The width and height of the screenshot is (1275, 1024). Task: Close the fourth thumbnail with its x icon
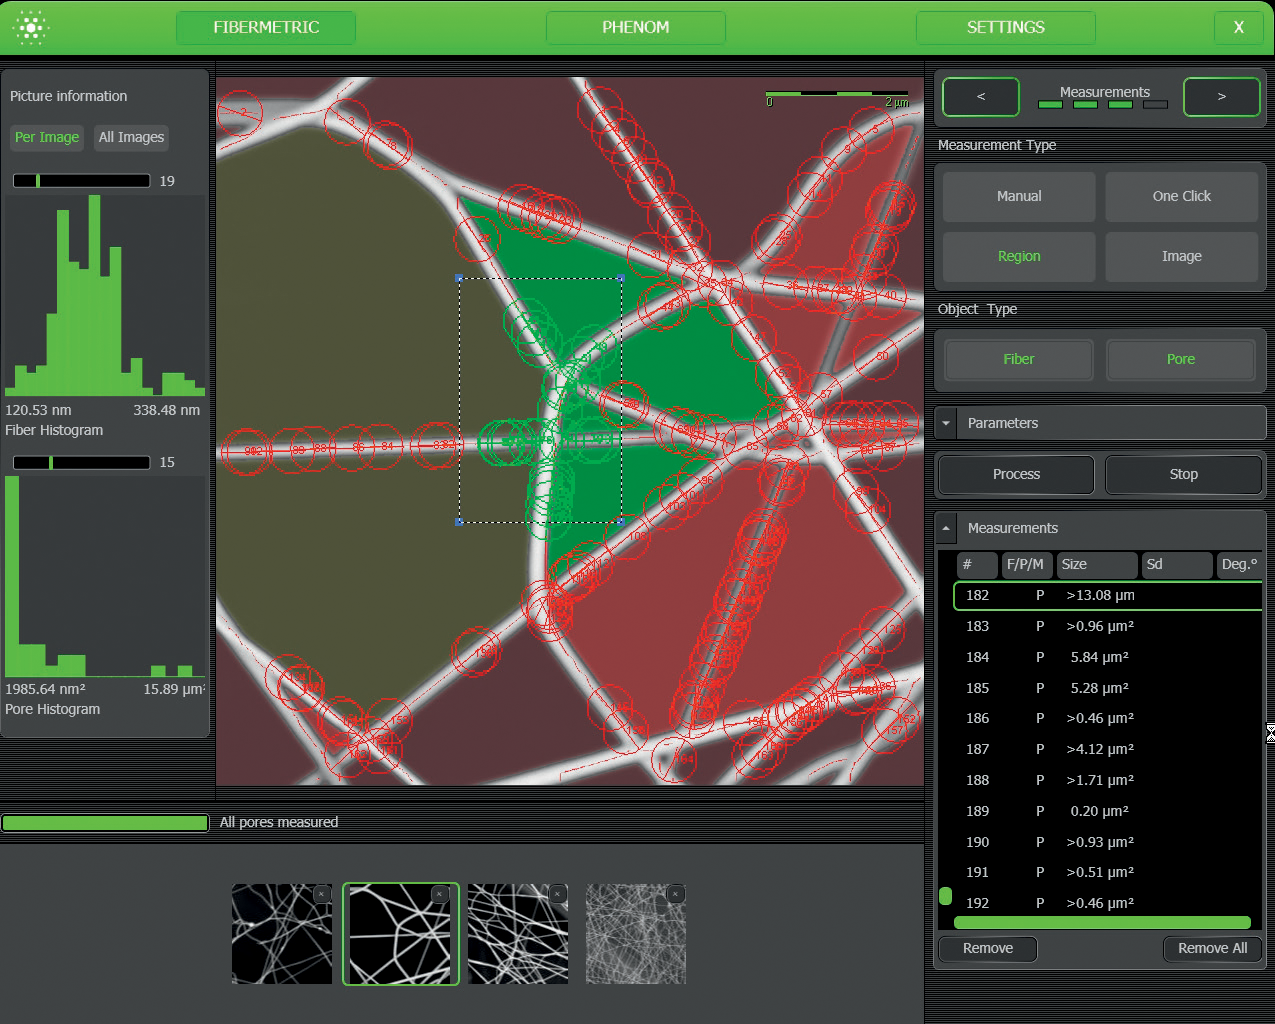[676, 894]
